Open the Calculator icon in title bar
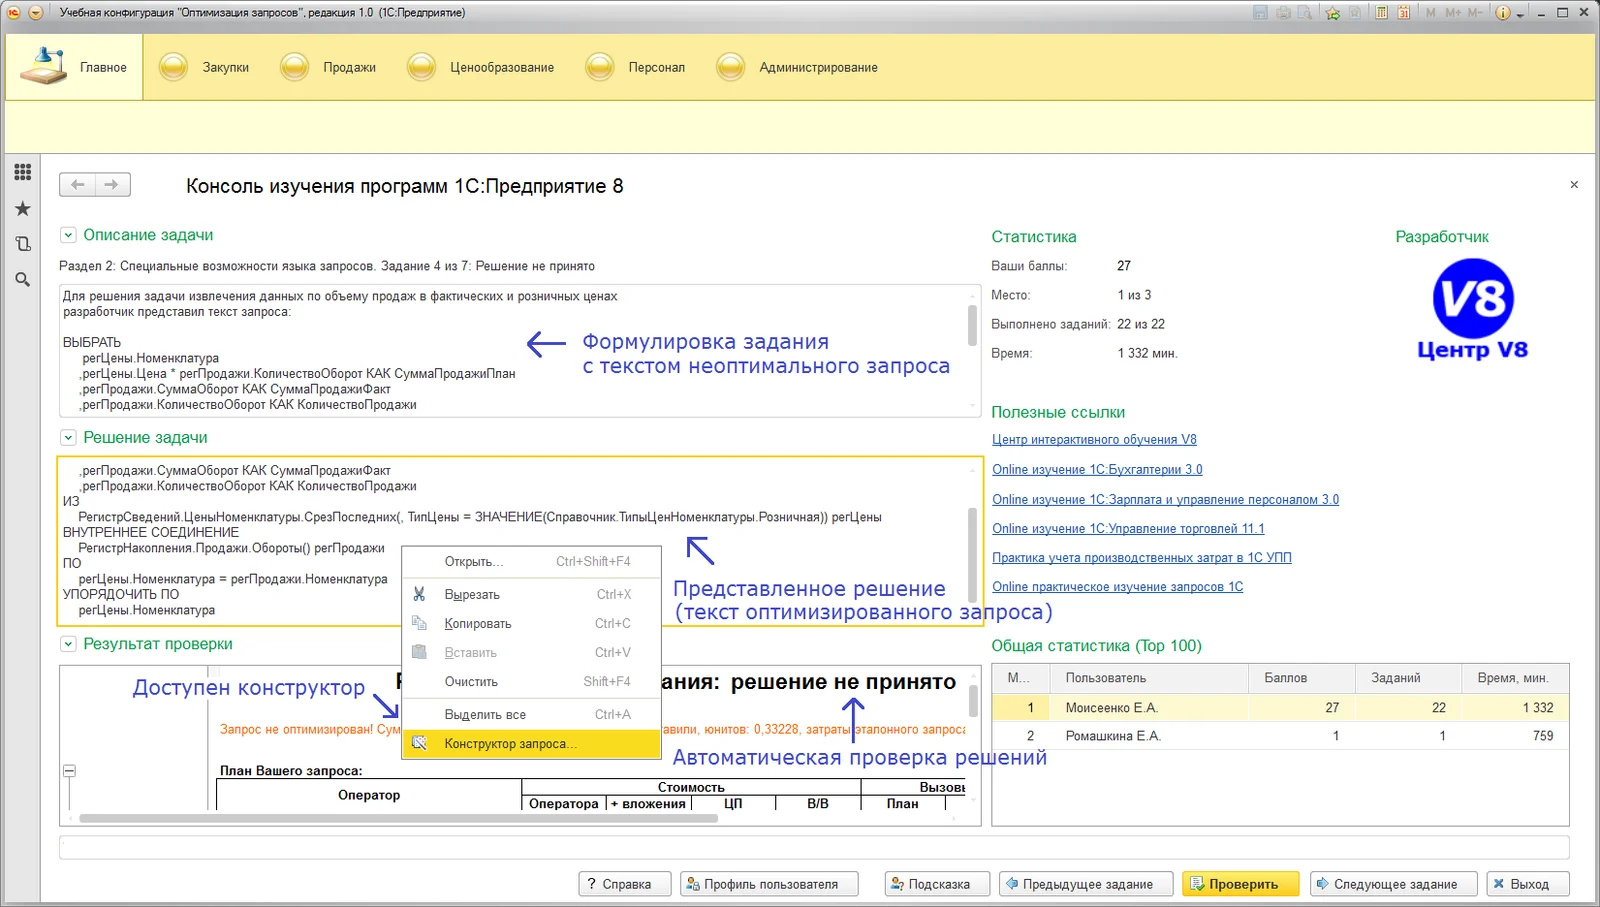Viewport: 1600px width, 907px height. 1381,13
